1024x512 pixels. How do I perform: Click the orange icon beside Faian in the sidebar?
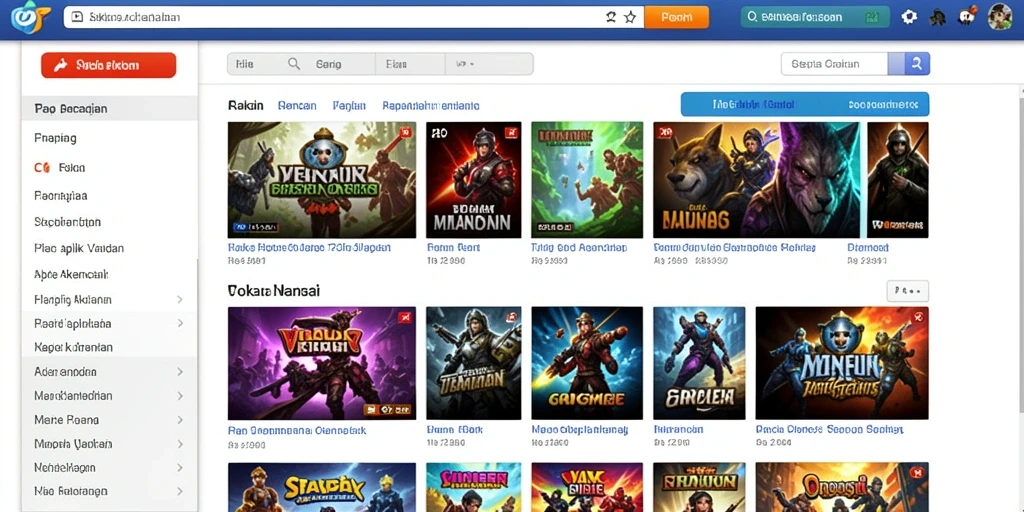pyautogui.click(x=42, y=168)
